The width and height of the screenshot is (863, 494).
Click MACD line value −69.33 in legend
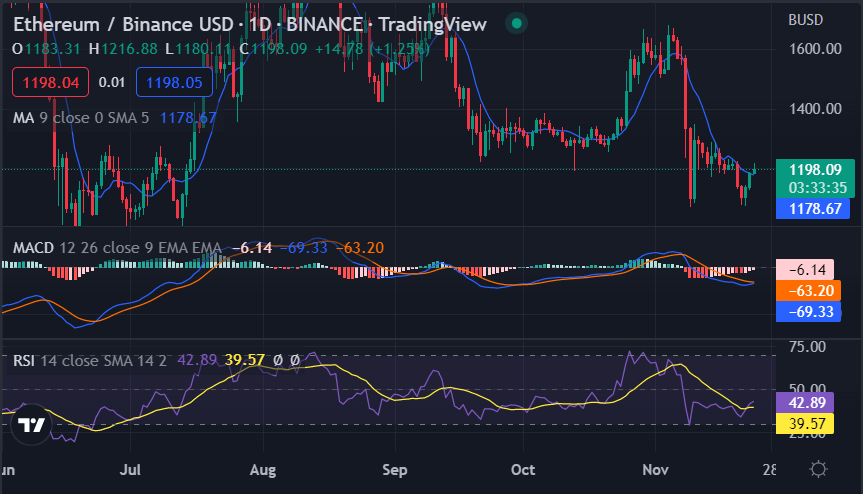point(304,248)
